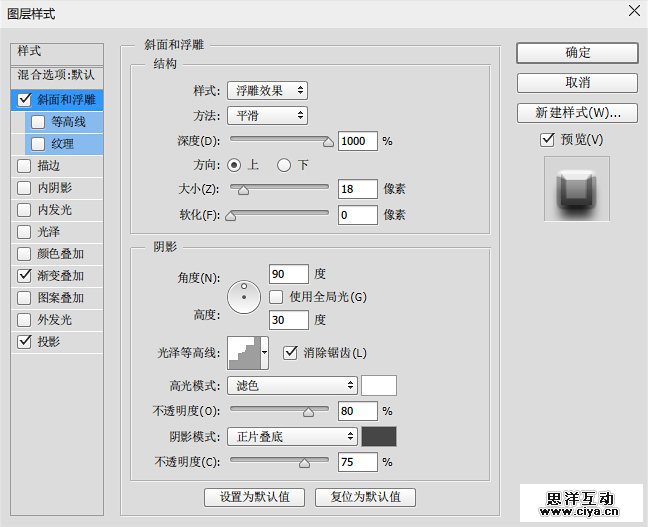Screen dimensions: 648x527
Task: Toggle the 斜面和浮雕 checkbox
Action: point(24,99)
